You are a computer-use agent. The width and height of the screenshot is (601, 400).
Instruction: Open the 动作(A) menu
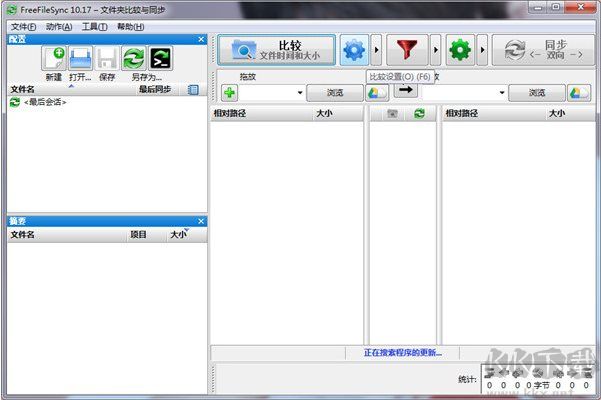59,27
